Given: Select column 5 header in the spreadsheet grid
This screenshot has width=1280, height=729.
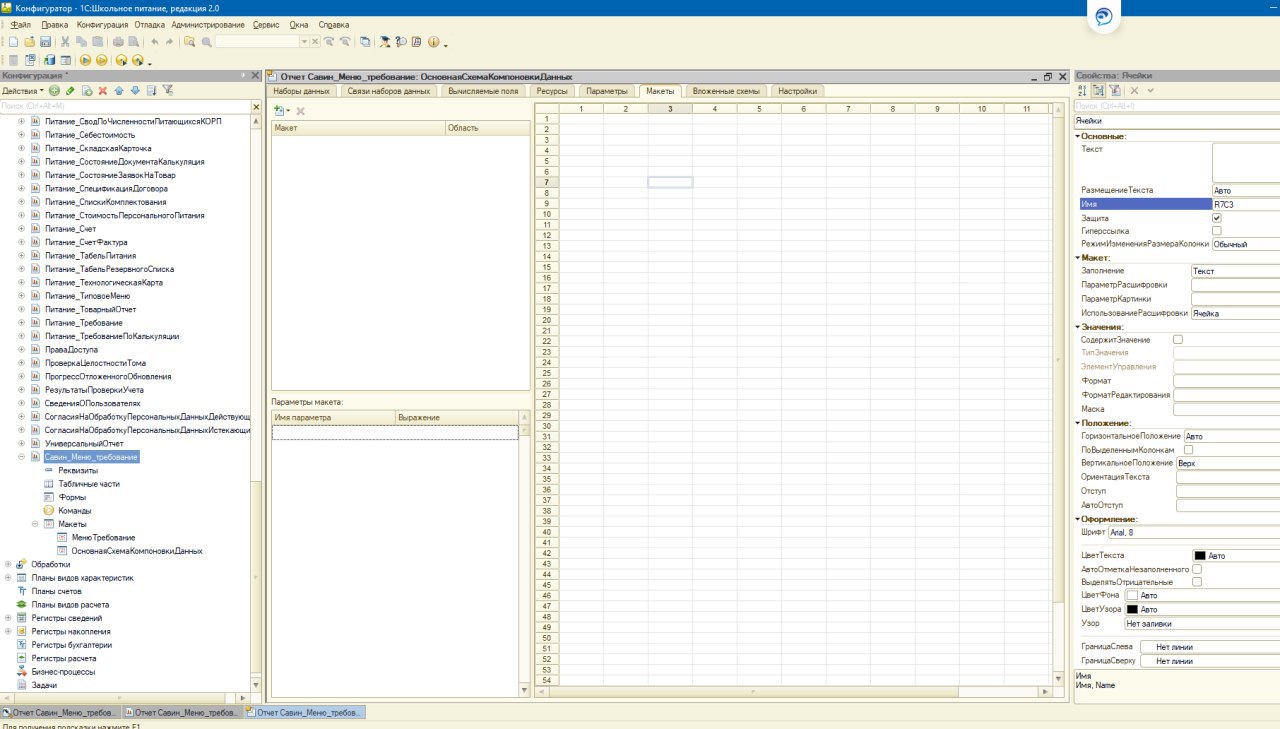Looking at the screenshot, I should [x=759, y=108].
